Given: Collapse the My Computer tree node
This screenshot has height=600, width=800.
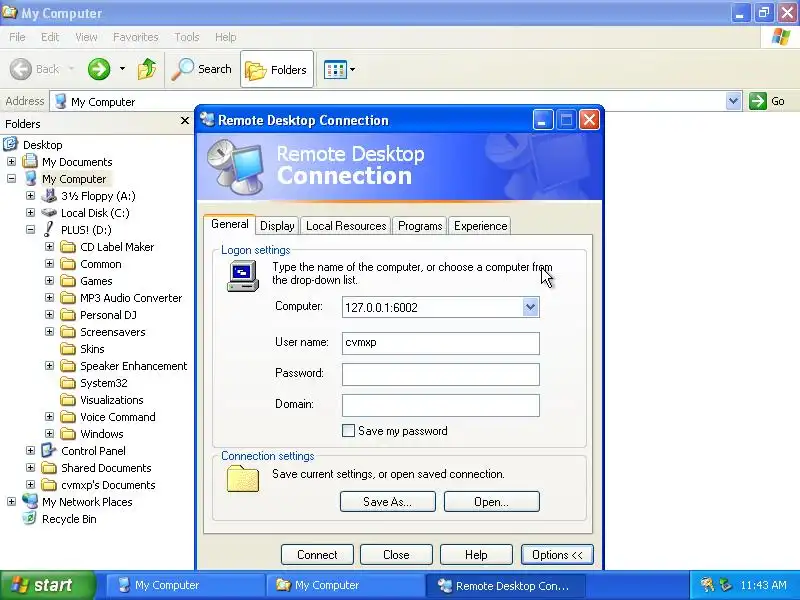Looking at the screenshot, I should [11, 179].
